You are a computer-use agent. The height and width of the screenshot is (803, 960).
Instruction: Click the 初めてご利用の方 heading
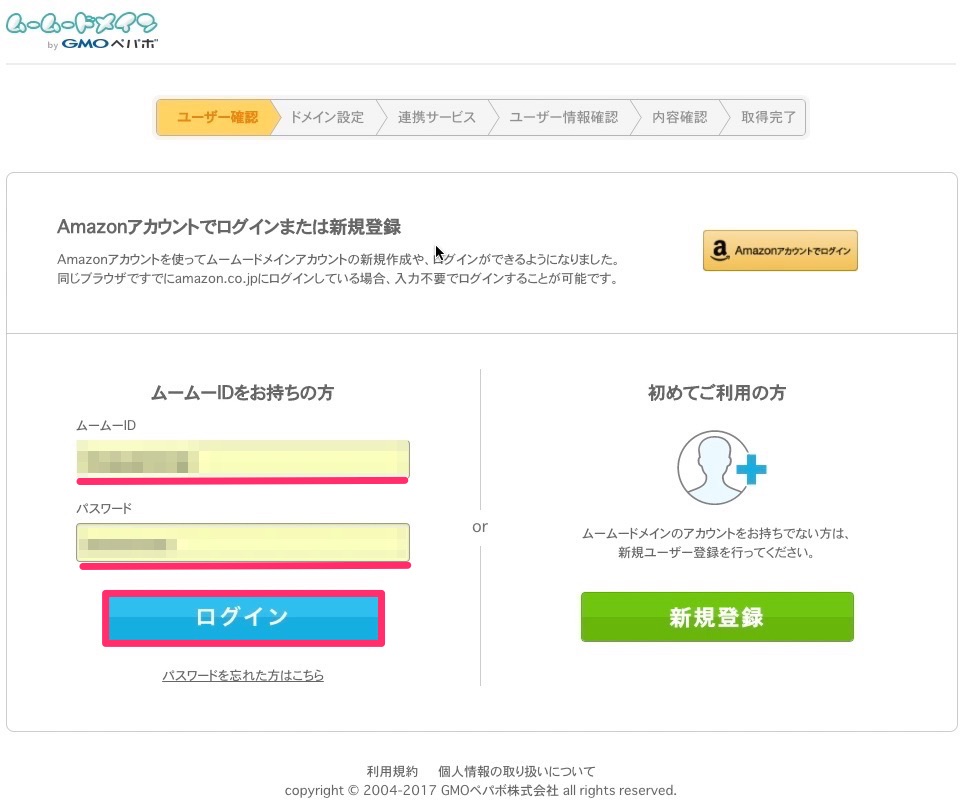pos(717,392)
